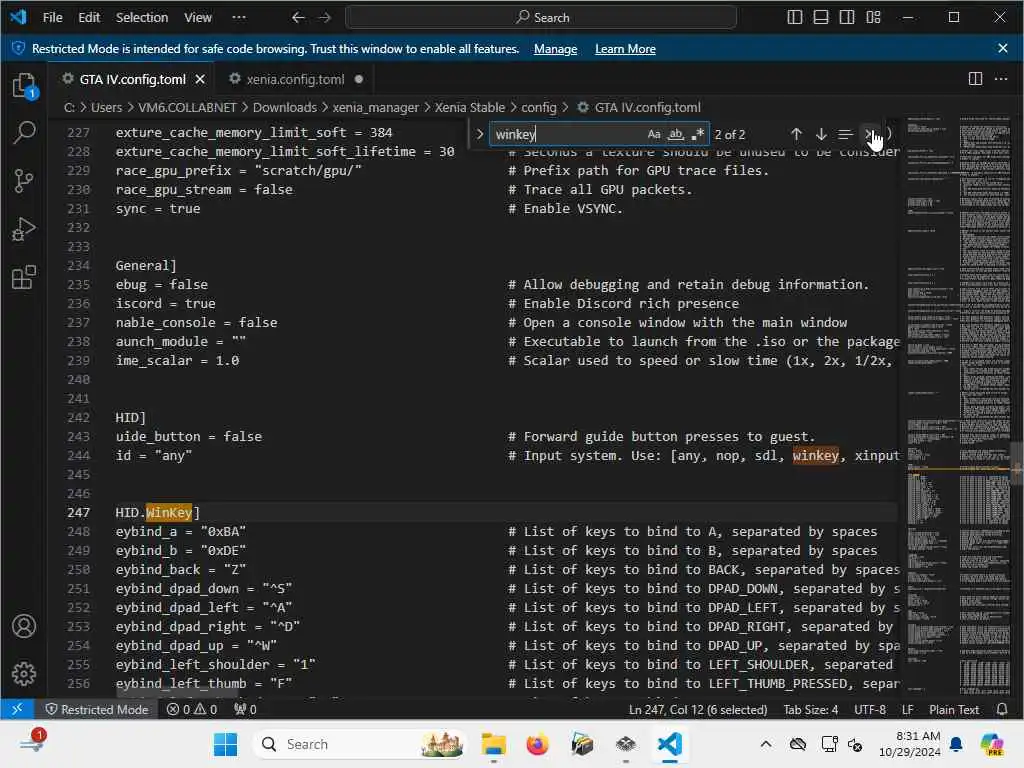Open the Run and Debug view
This screenshot has height=768, width=1024.
click(x=24, y=229)
